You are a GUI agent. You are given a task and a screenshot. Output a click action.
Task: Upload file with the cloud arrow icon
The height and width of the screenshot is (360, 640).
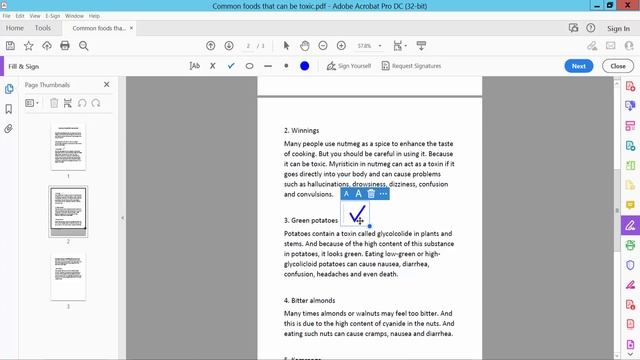[47, 46]
